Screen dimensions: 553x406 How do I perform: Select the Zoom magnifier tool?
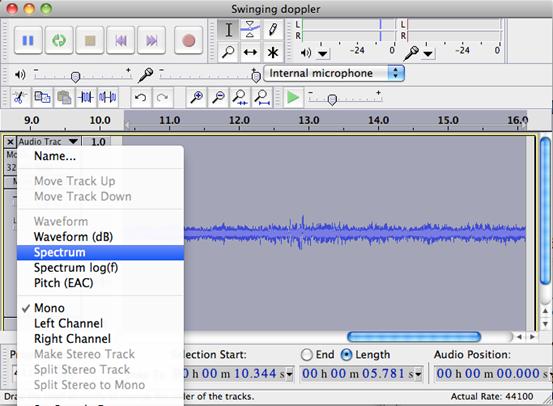tap(229, 52)
